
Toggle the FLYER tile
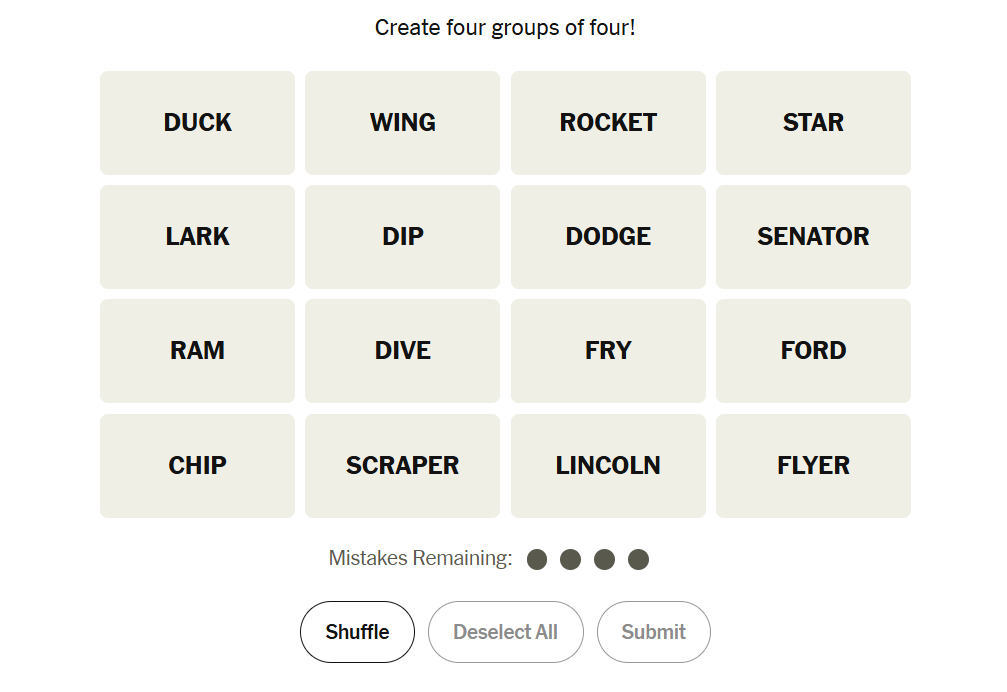pos(813,466)
